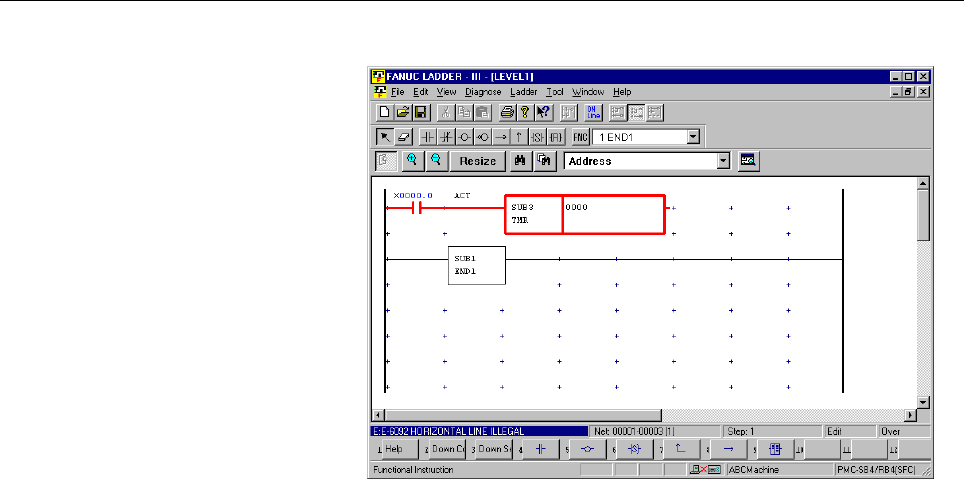964x479 pixels.
Task: Zoom out with the magnifier minus icon
Action: (437, 160)
